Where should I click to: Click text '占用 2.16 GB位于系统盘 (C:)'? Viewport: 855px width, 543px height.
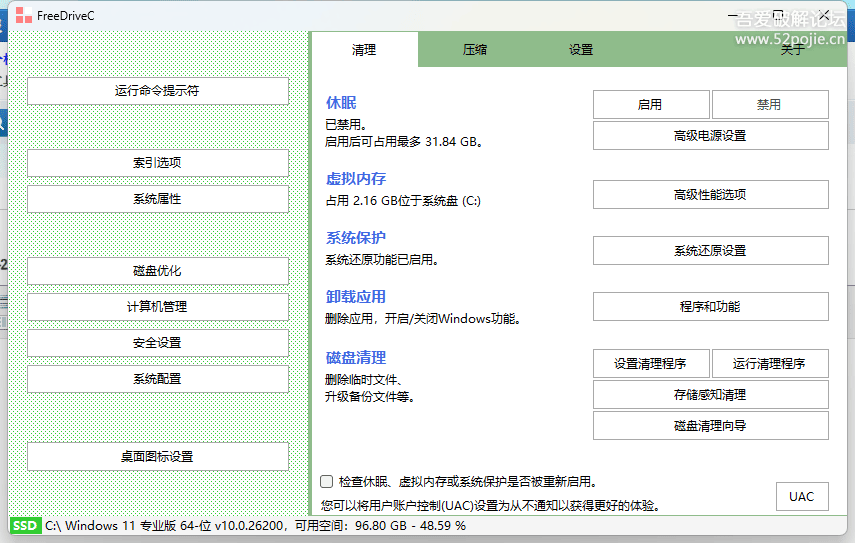pyautogui.click(x=403, y=201)
